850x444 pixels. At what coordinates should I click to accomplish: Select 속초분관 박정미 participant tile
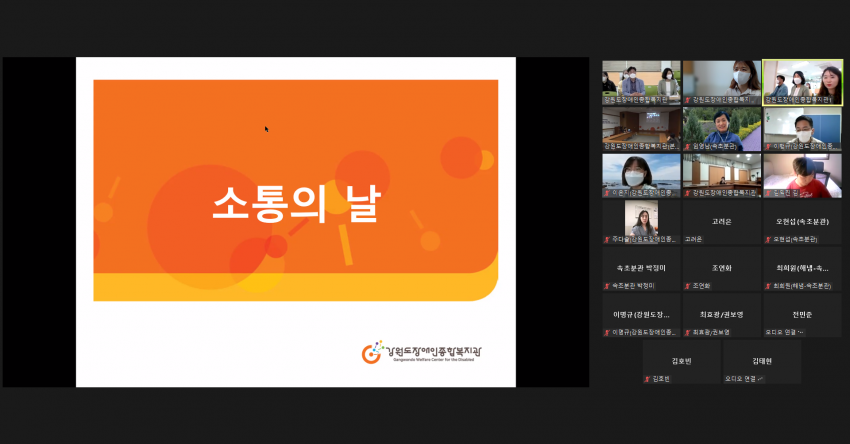pyautogui.click(x=641, y=268)
